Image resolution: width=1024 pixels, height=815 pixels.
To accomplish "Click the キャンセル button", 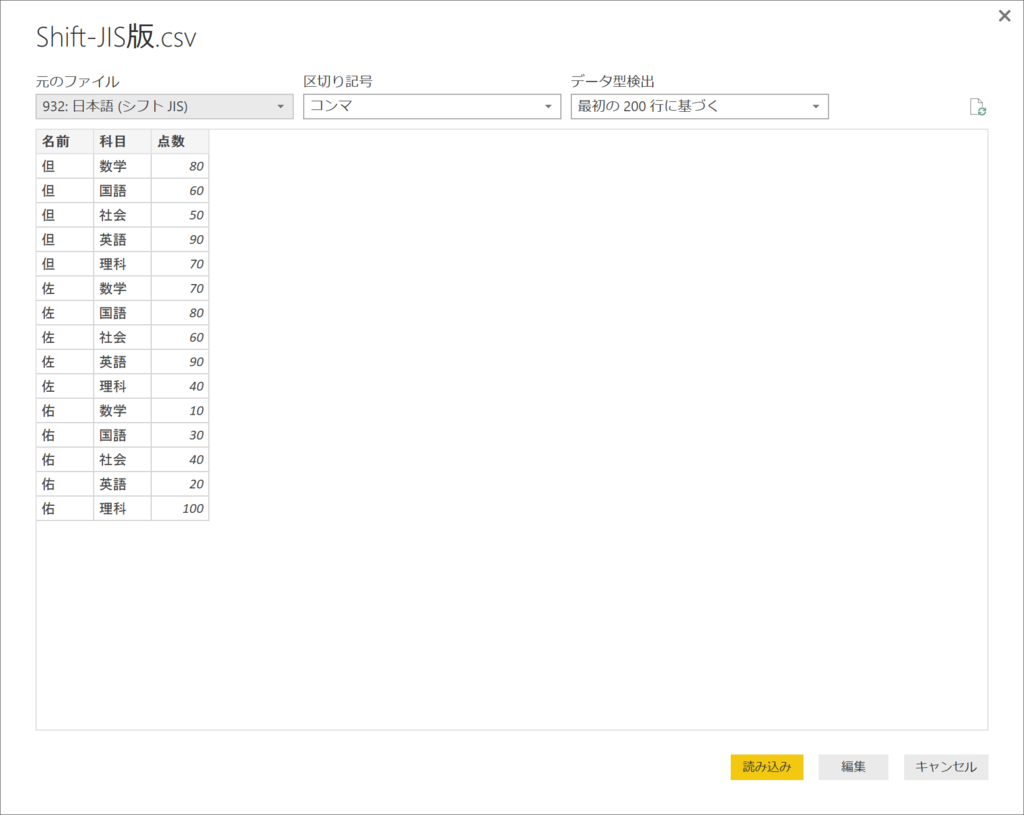I will click(x=946, y=767).
